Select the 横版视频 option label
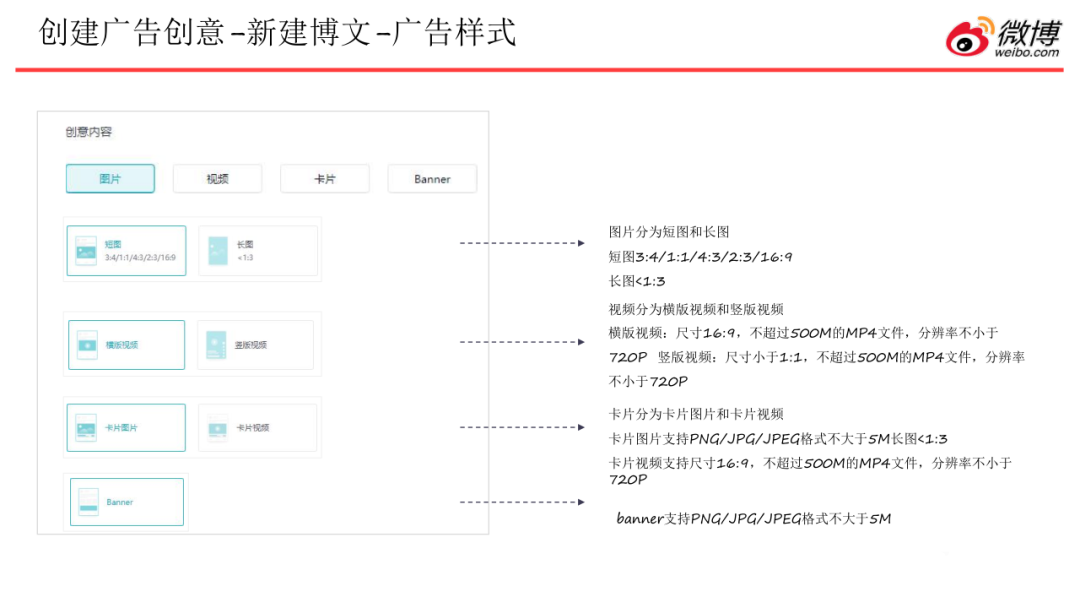This screenshot has height=608, width=1080. (122, 345)
